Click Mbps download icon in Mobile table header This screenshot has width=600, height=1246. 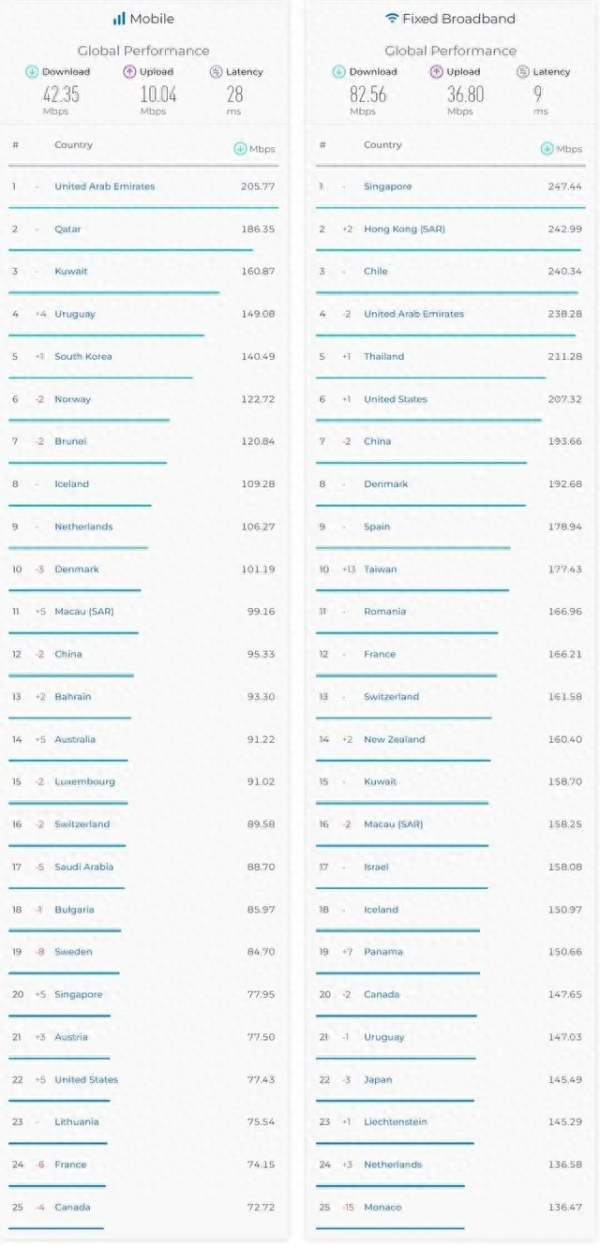[x=239, y=149]
